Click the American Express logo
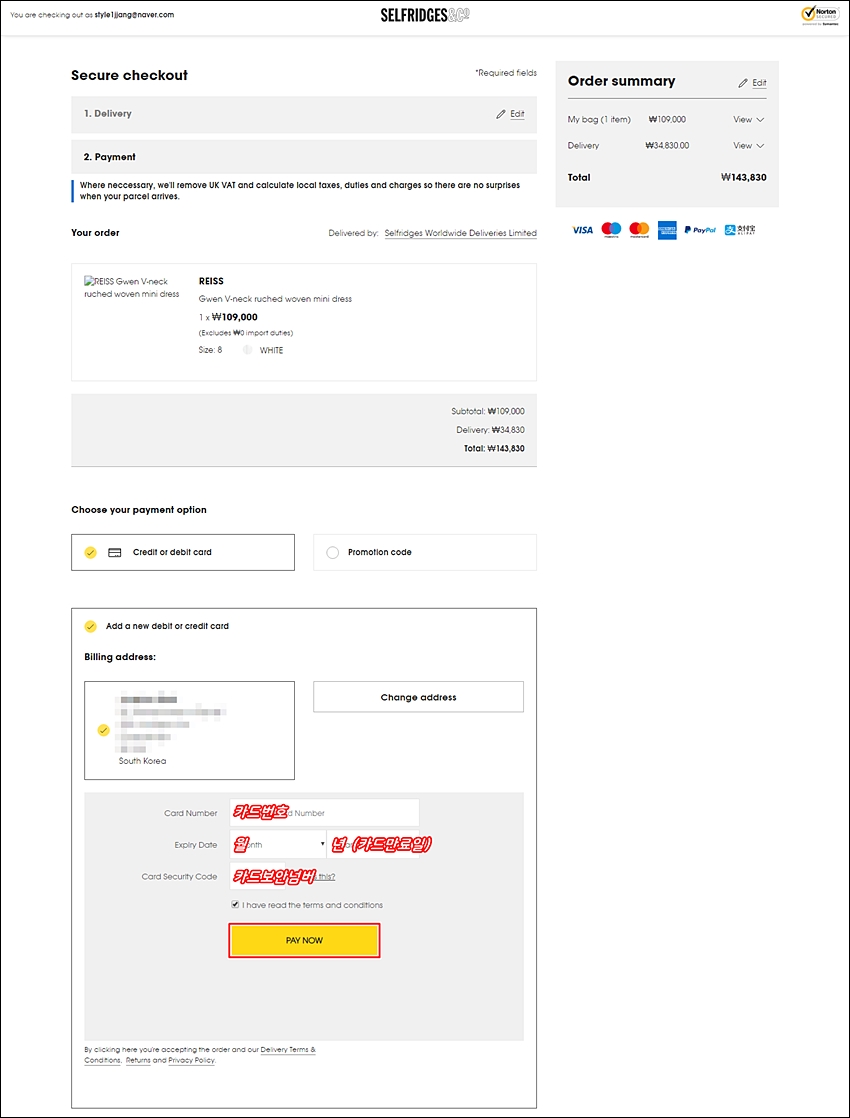The width and height of the screenshot is (850, 1118). click(x=667, y=230)
